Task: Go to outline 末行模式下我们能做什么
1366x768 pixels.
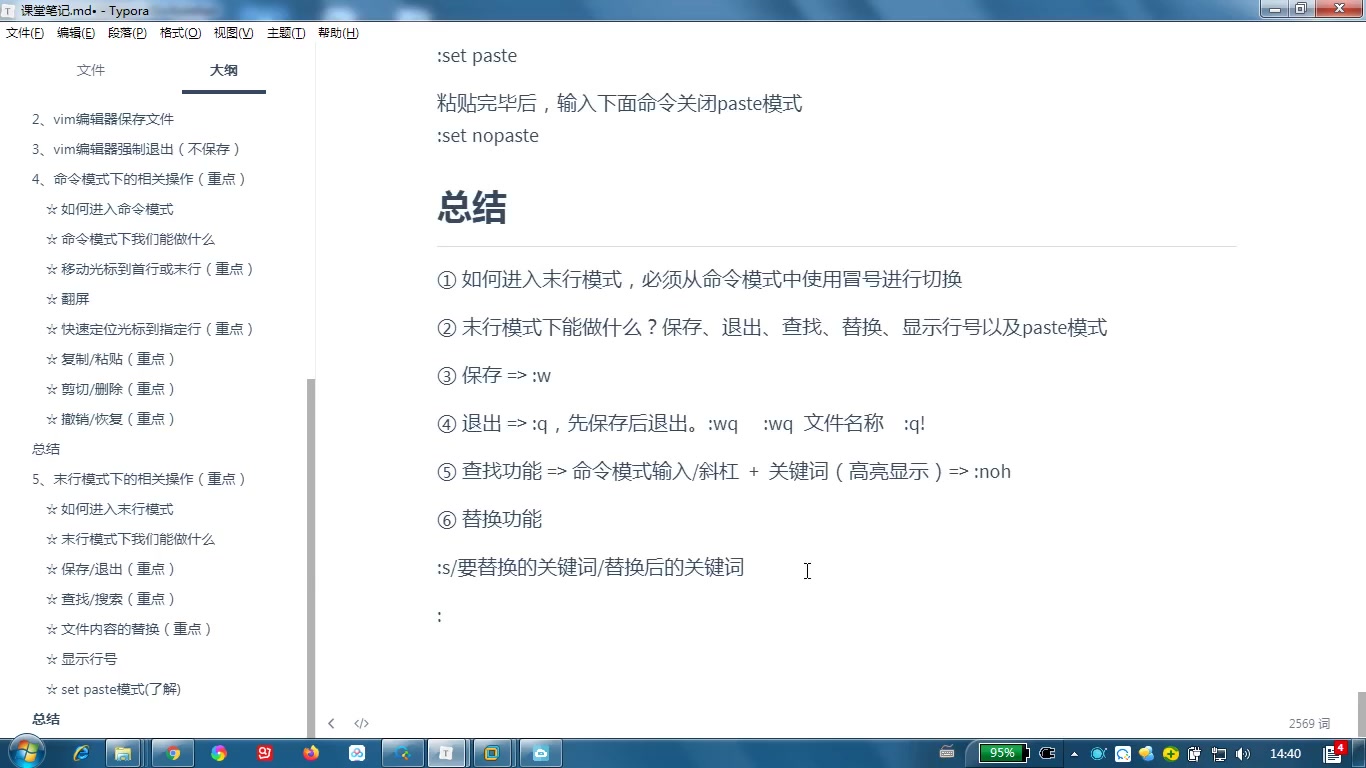Action: [131, 539]
